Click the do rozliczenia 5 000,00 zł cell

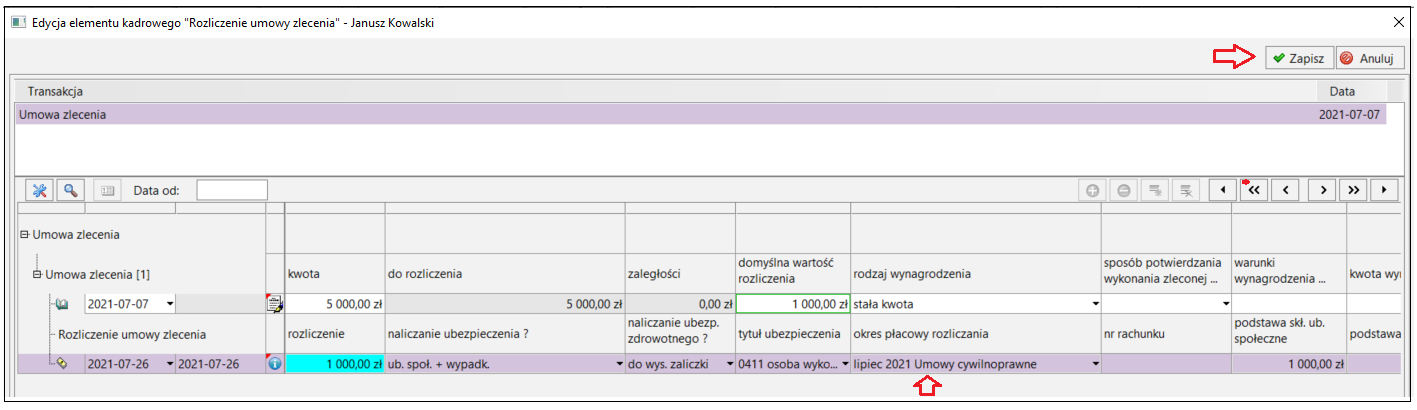point(505,304)
